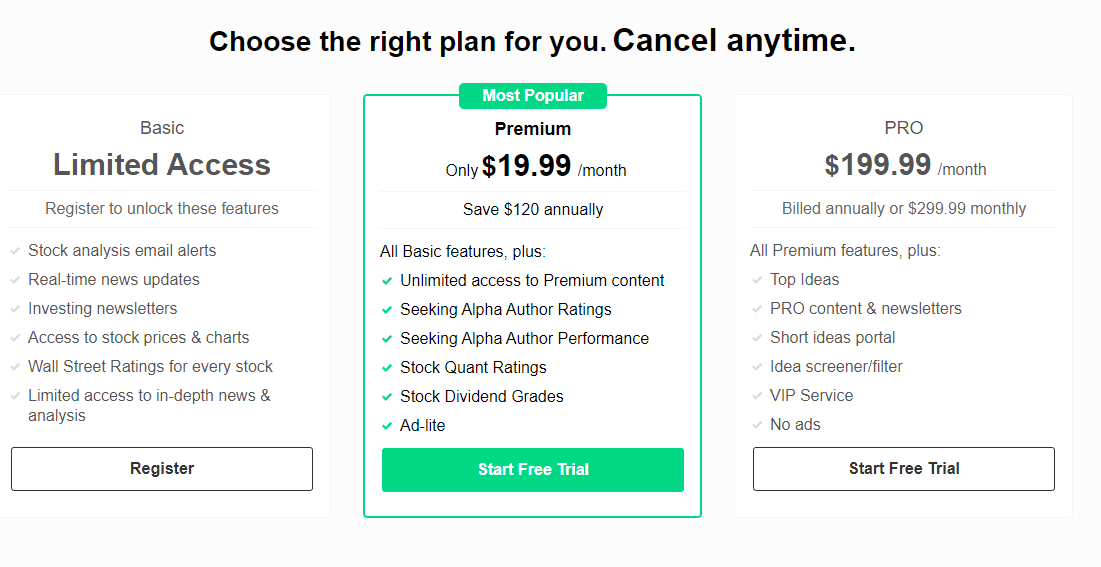The image size is (1101, 567).
Task: Start Free Trial for the PRO plan
Action: (904, 469)
